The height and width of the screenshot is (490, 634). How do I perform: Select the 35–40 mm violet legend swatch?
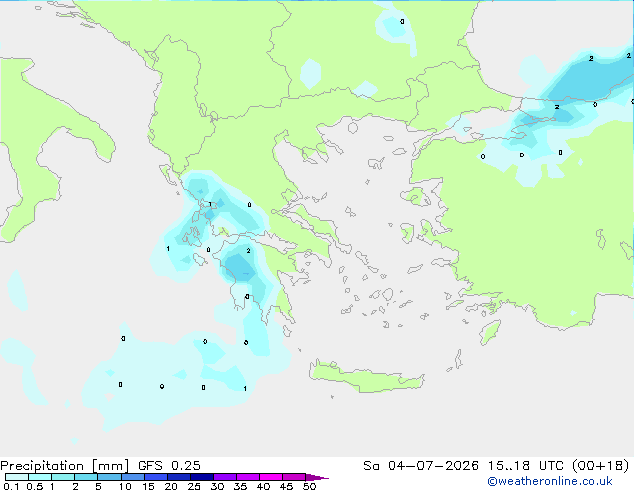tap(248, 477)
